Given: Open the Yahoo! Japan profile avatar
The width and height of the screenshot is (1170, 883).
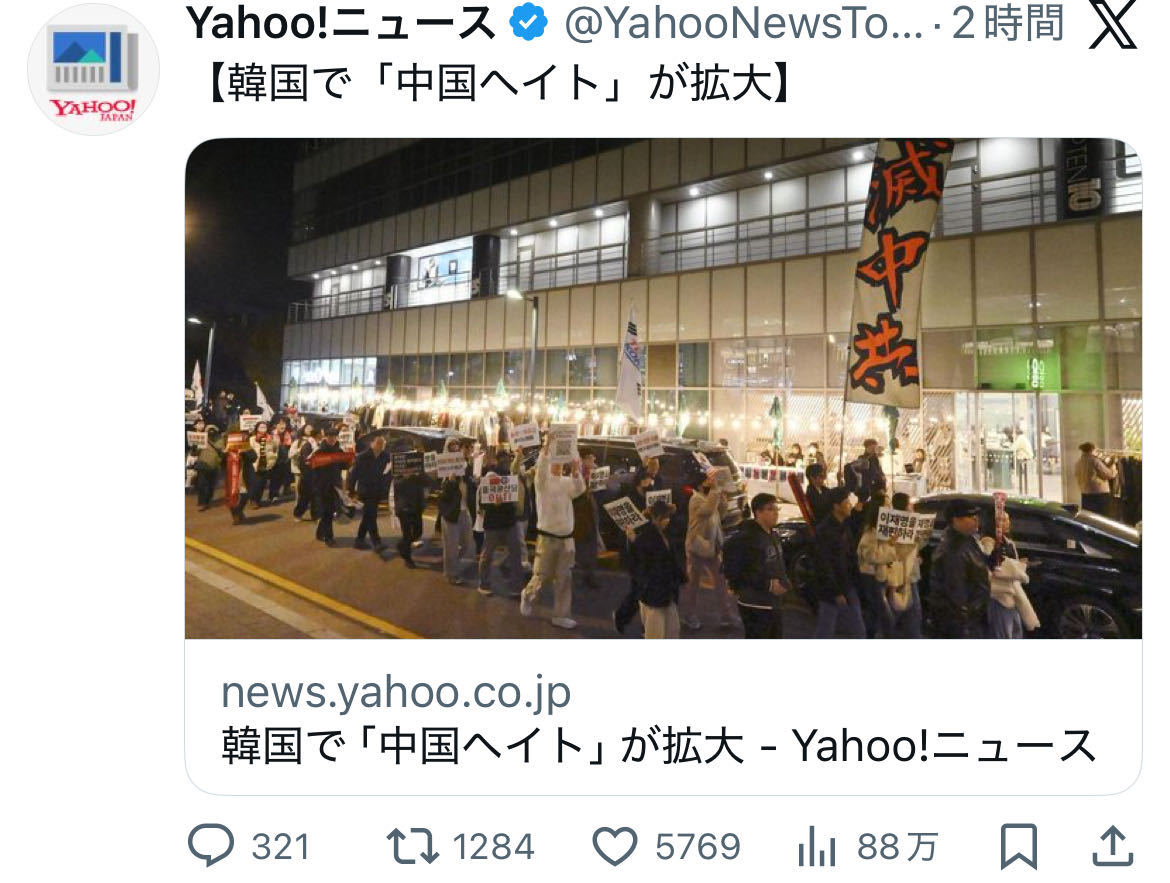Looking at the screenshot, I should point(93,69).
